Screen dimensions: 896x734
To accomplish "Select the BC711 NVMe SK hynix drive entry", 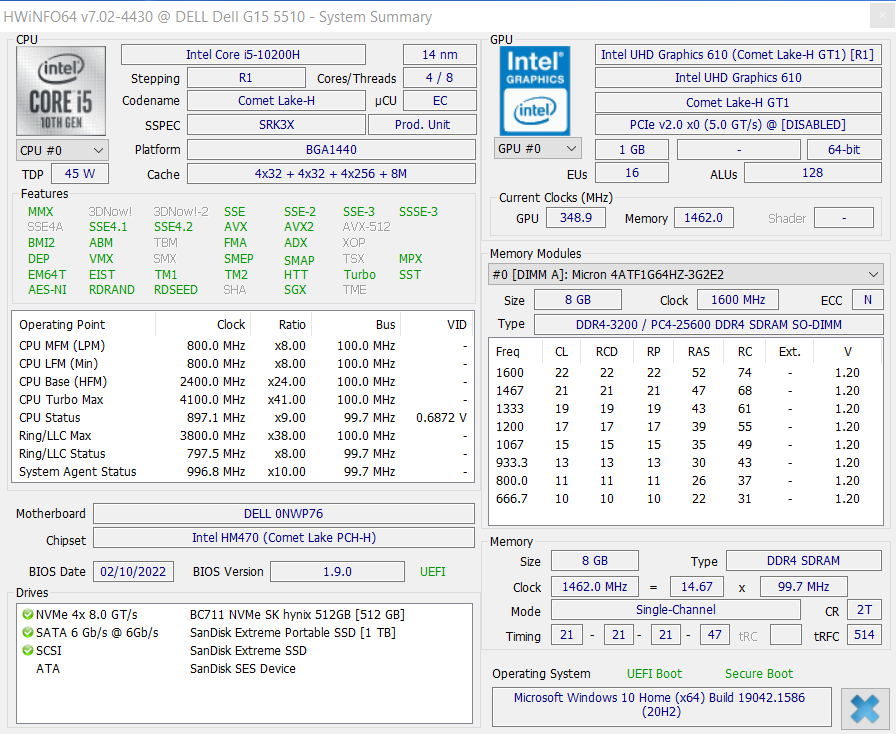I will coord(296,615).
